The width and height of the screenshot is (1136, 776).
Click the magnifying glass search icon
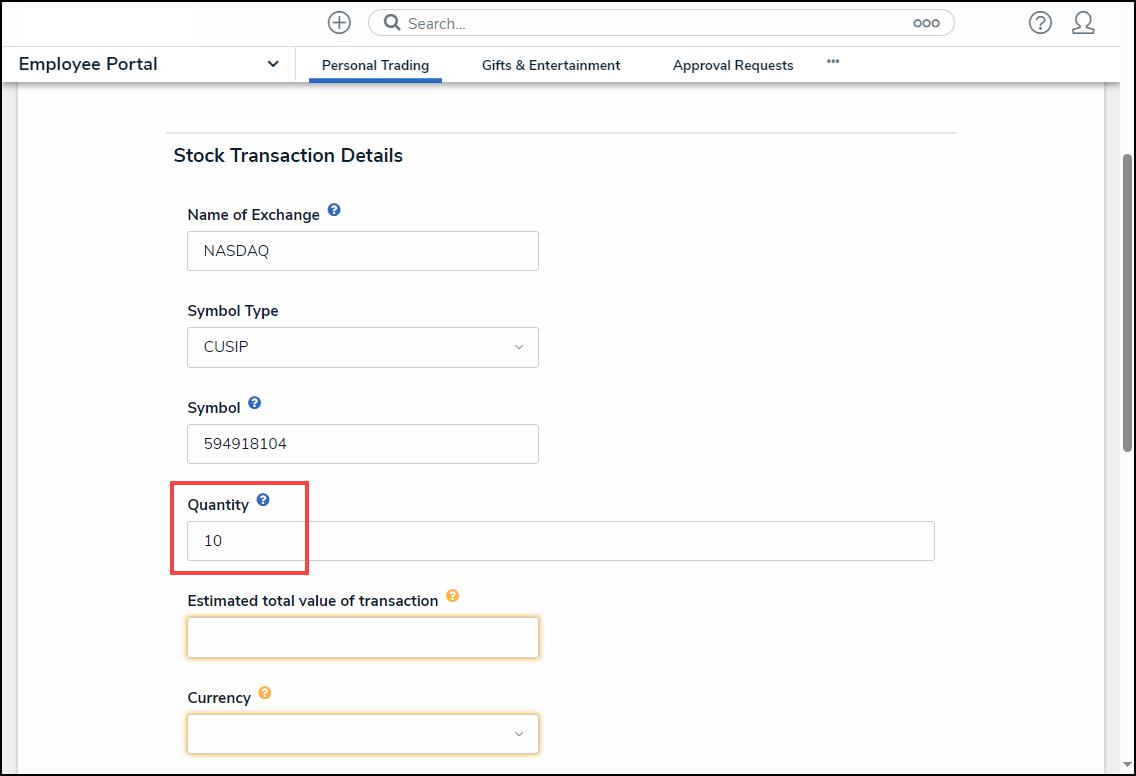point(392,23)
